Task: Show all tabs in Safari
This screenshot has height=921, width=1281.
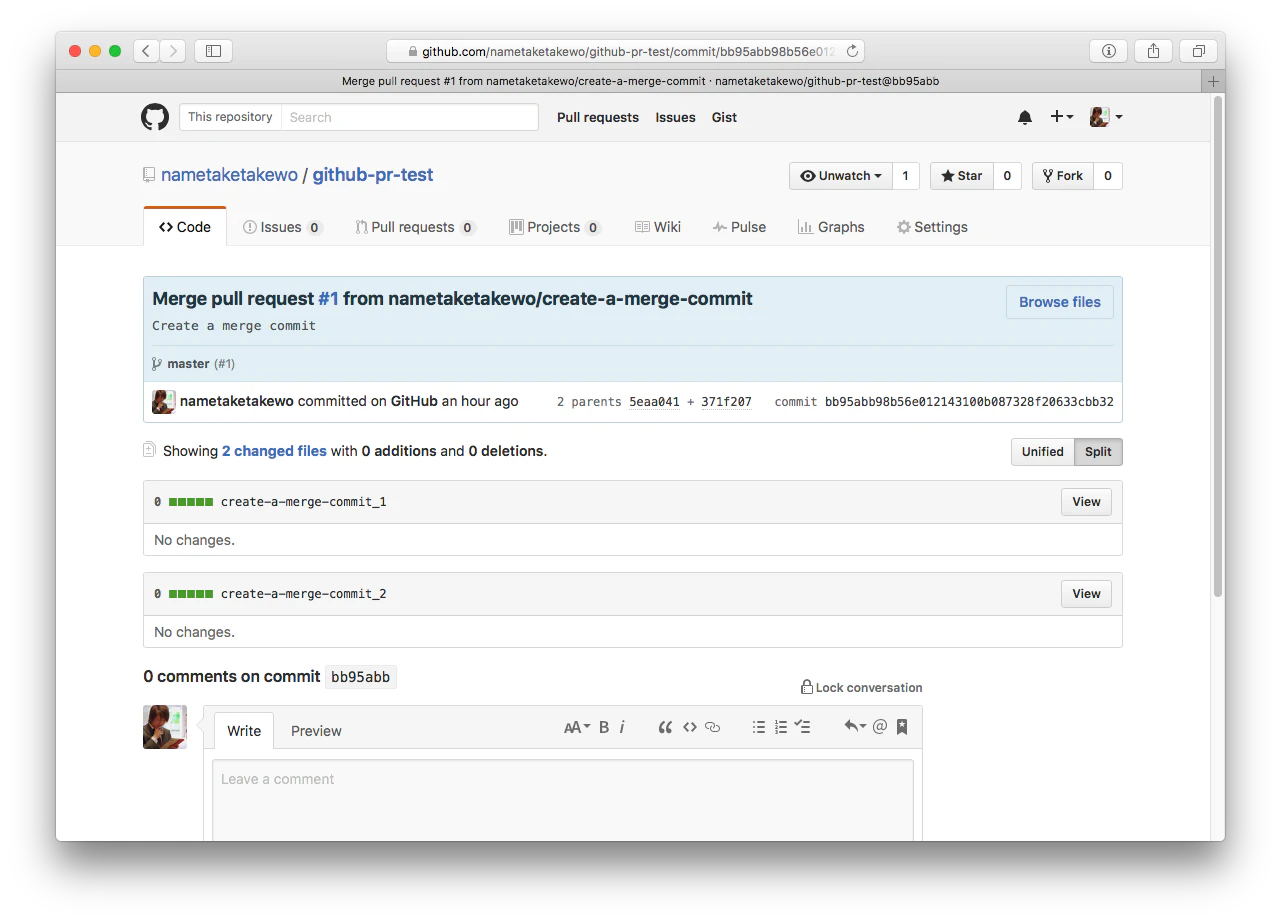Action: pyautogui.click(x=1198, y=51)
